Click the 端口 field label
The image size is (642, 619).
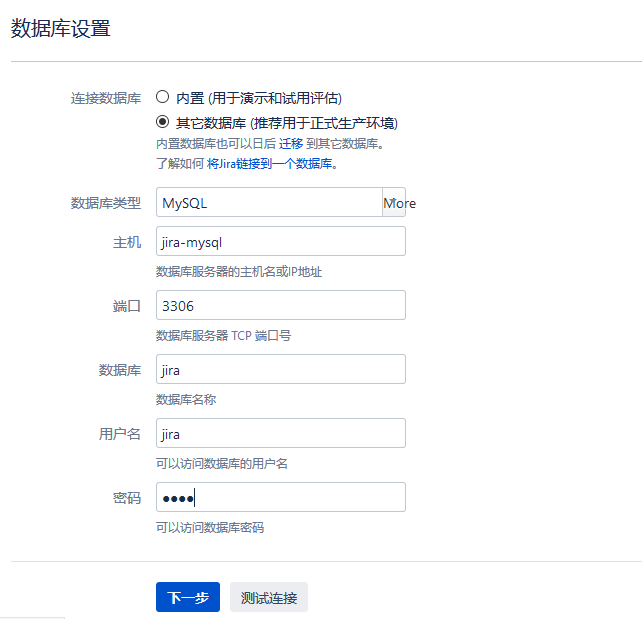(x=127, y=306)
